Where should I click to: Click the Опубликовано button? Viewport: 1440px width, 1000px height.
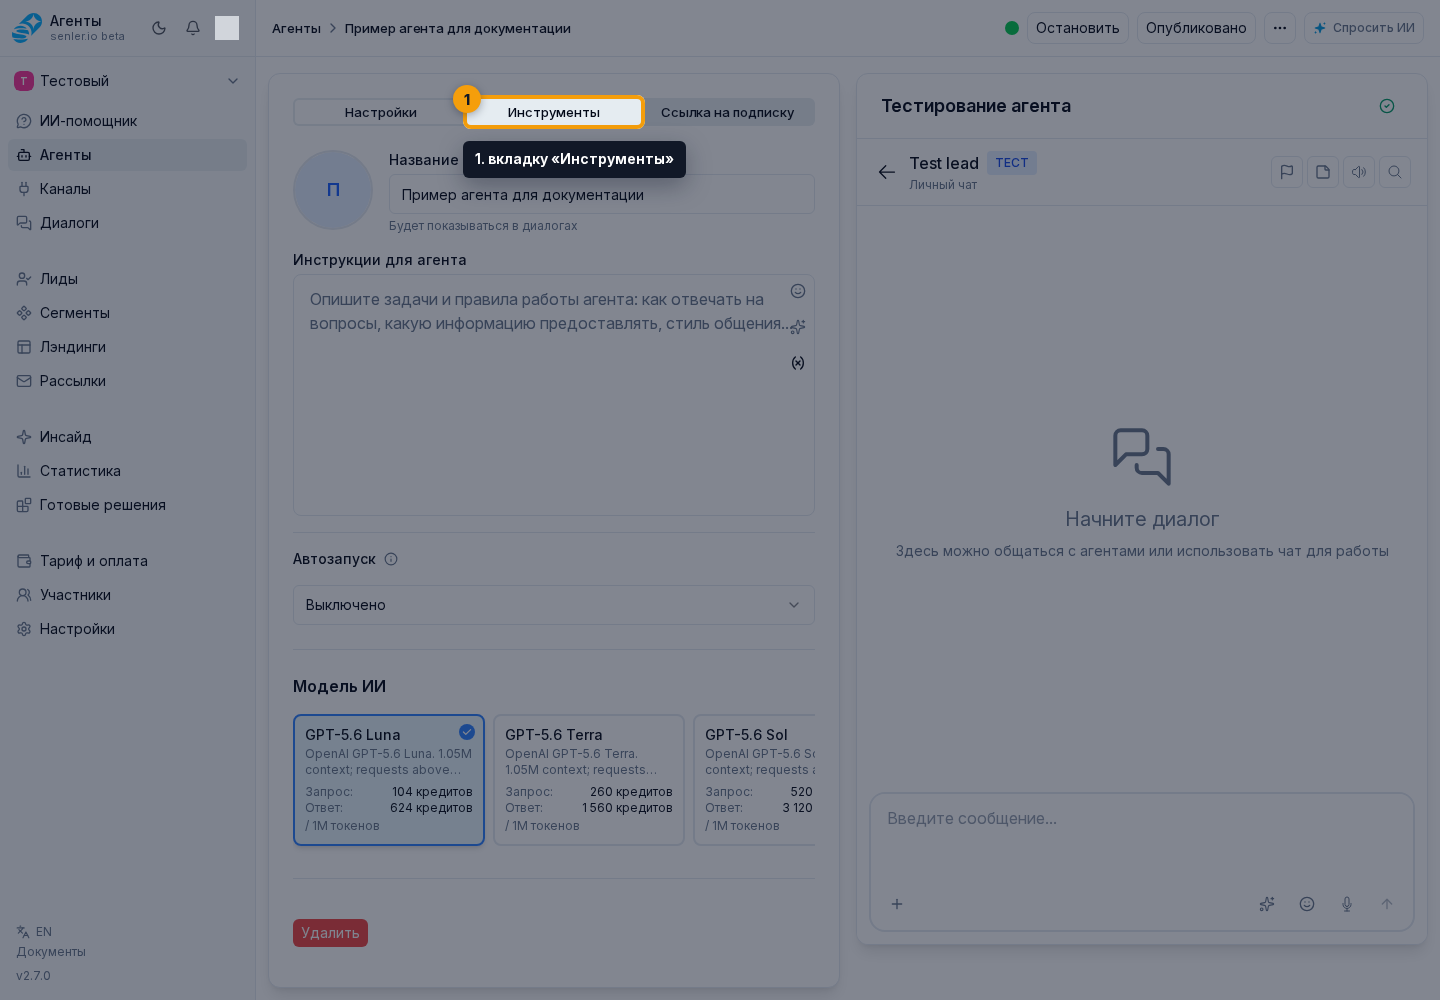pyautogui.click(x=1196, y=28)
